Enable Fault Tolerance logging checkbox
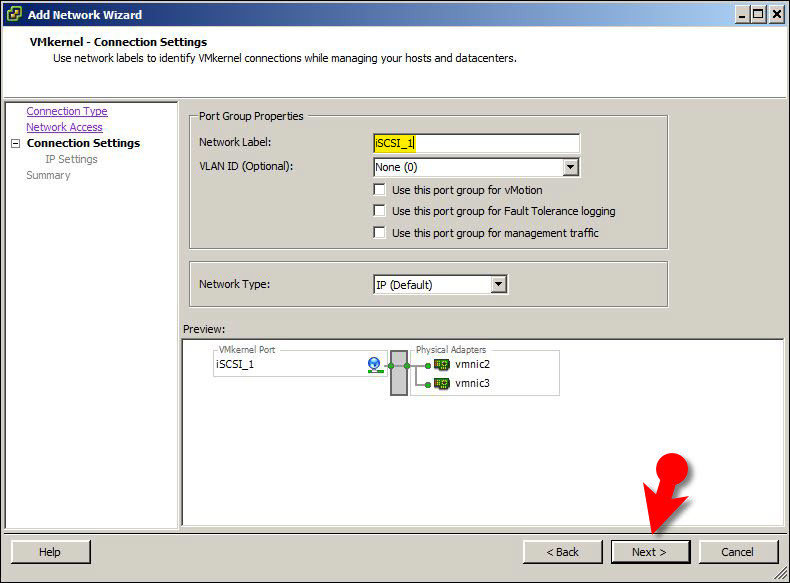This screenshot has height=583, width=790. pyautogui.click(x=379, y=211)
